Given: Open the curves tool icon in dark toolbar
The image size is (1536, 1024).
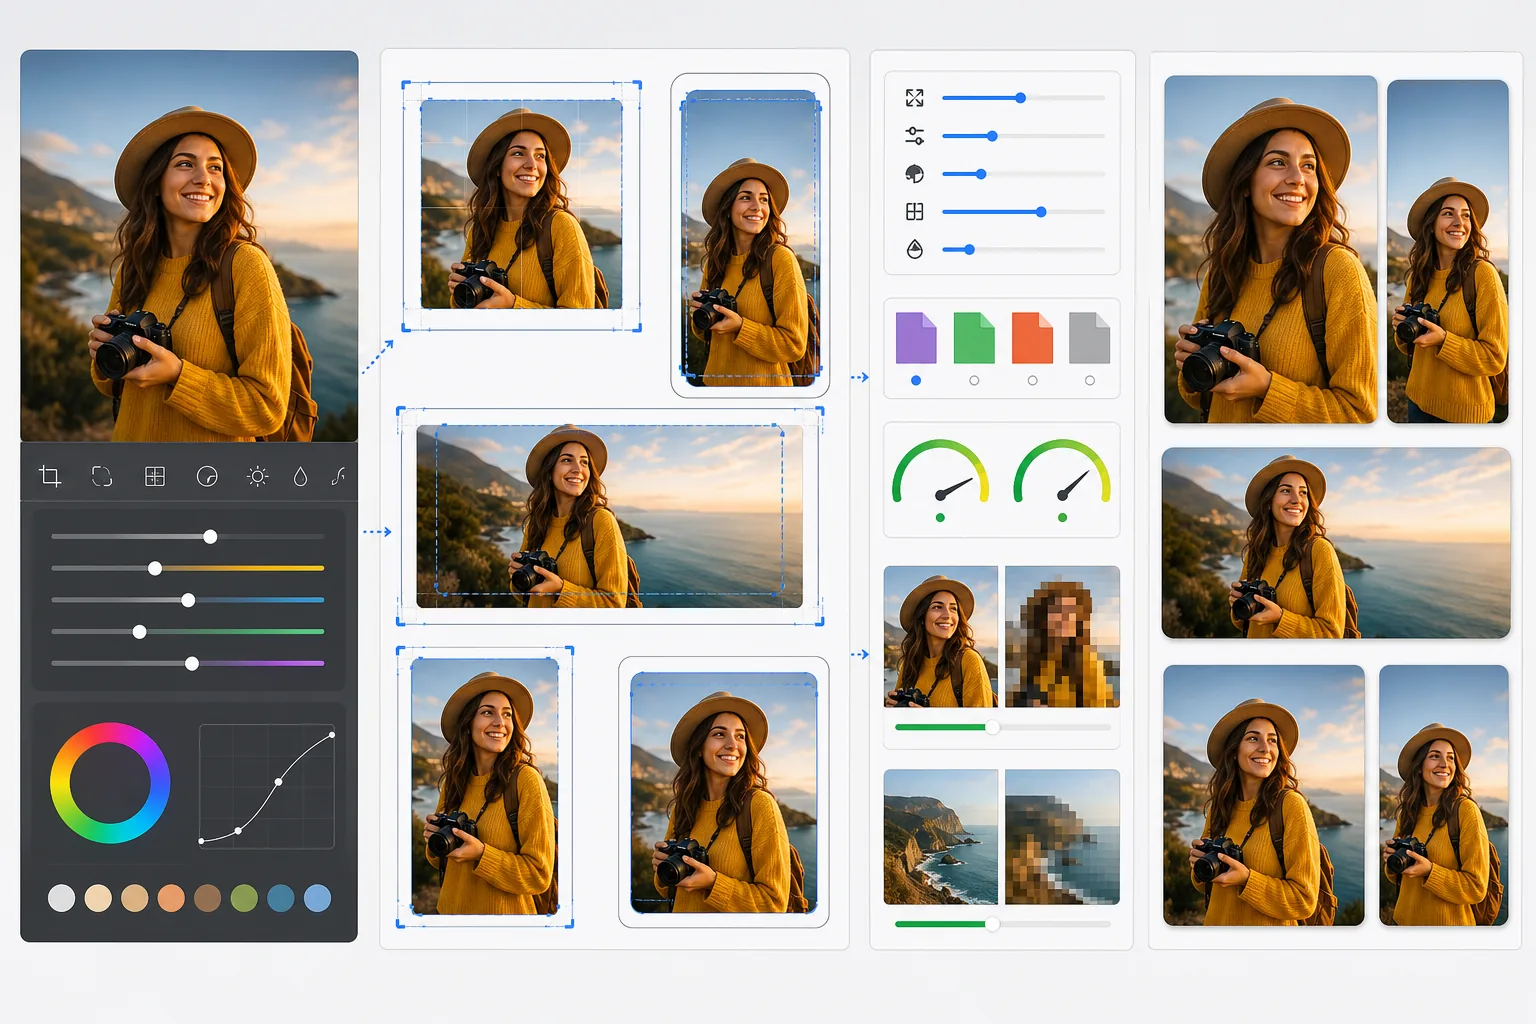Looking at the screenshot, I should [x=338, y=476].
